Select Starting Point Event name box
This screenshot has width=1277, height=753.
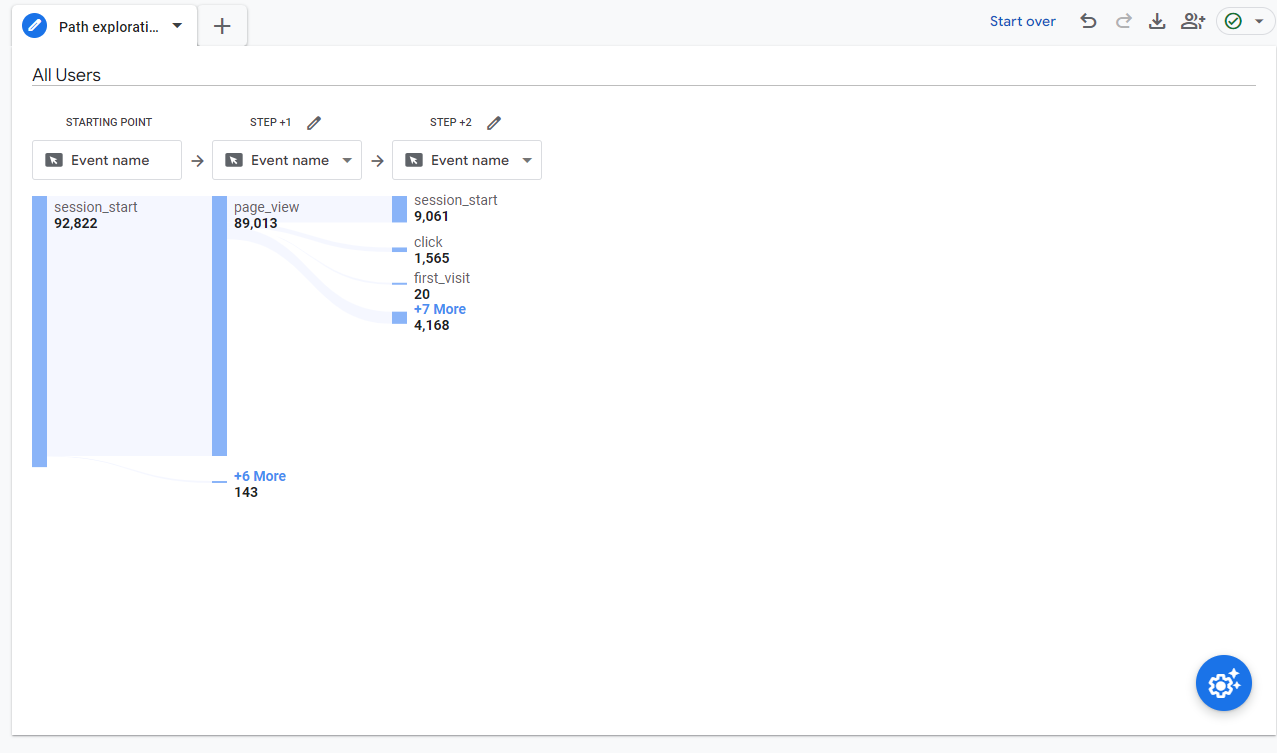pyautogui.click(x=107, y=160)
